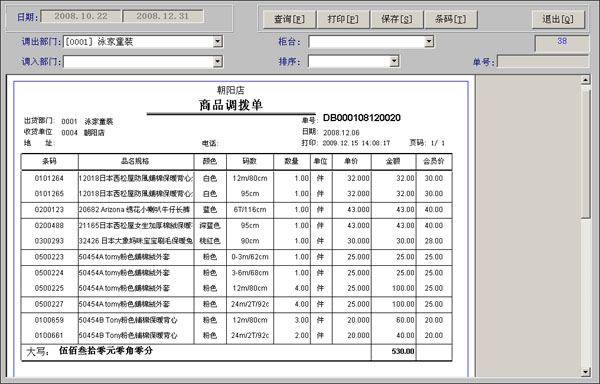
Task: Click the 打印[P] print button
Action: 343,19
